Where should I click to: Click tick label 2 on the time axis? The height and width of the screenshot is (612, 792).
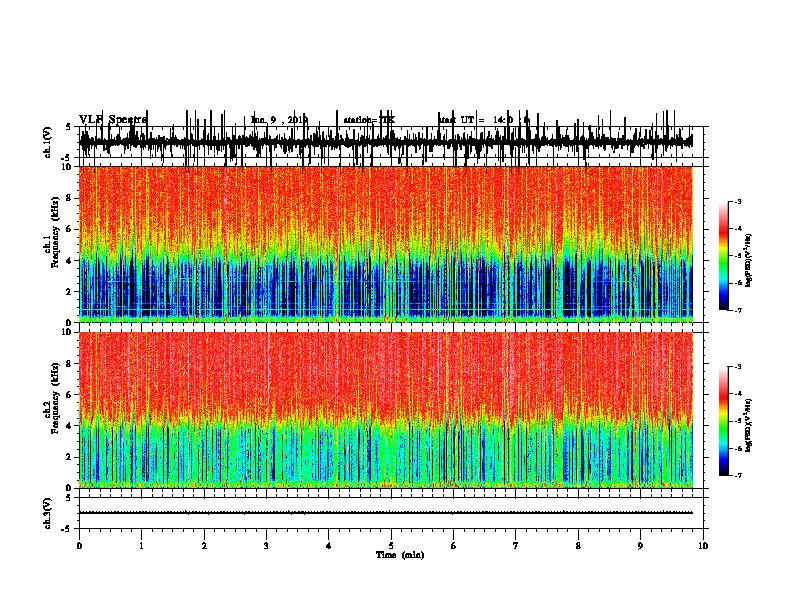coord(204,546)
